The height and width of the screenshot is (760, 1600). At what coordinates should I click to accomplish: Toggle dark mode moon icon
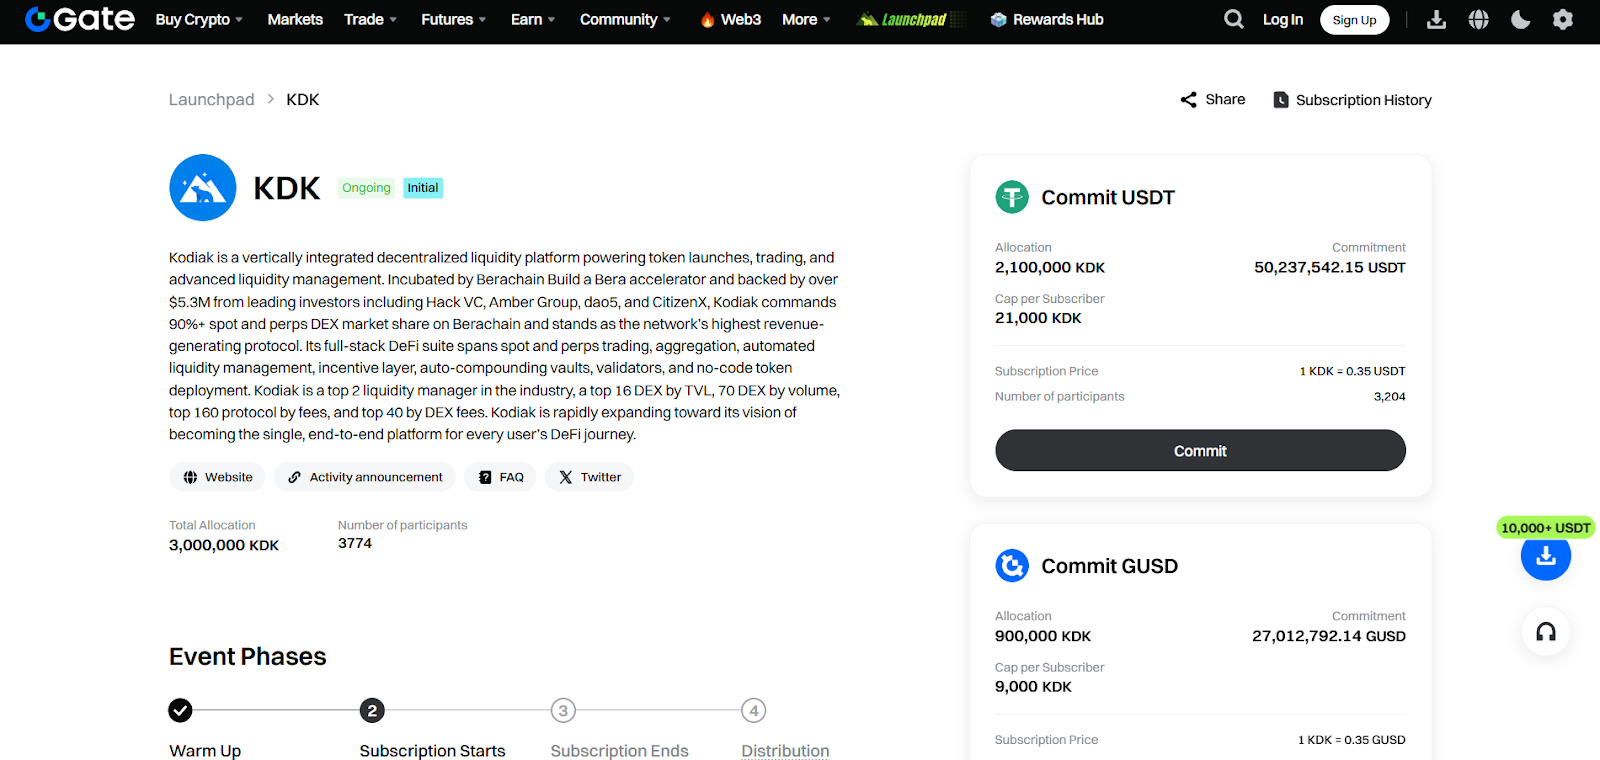pyautogui.click(x=1520, y=19)
